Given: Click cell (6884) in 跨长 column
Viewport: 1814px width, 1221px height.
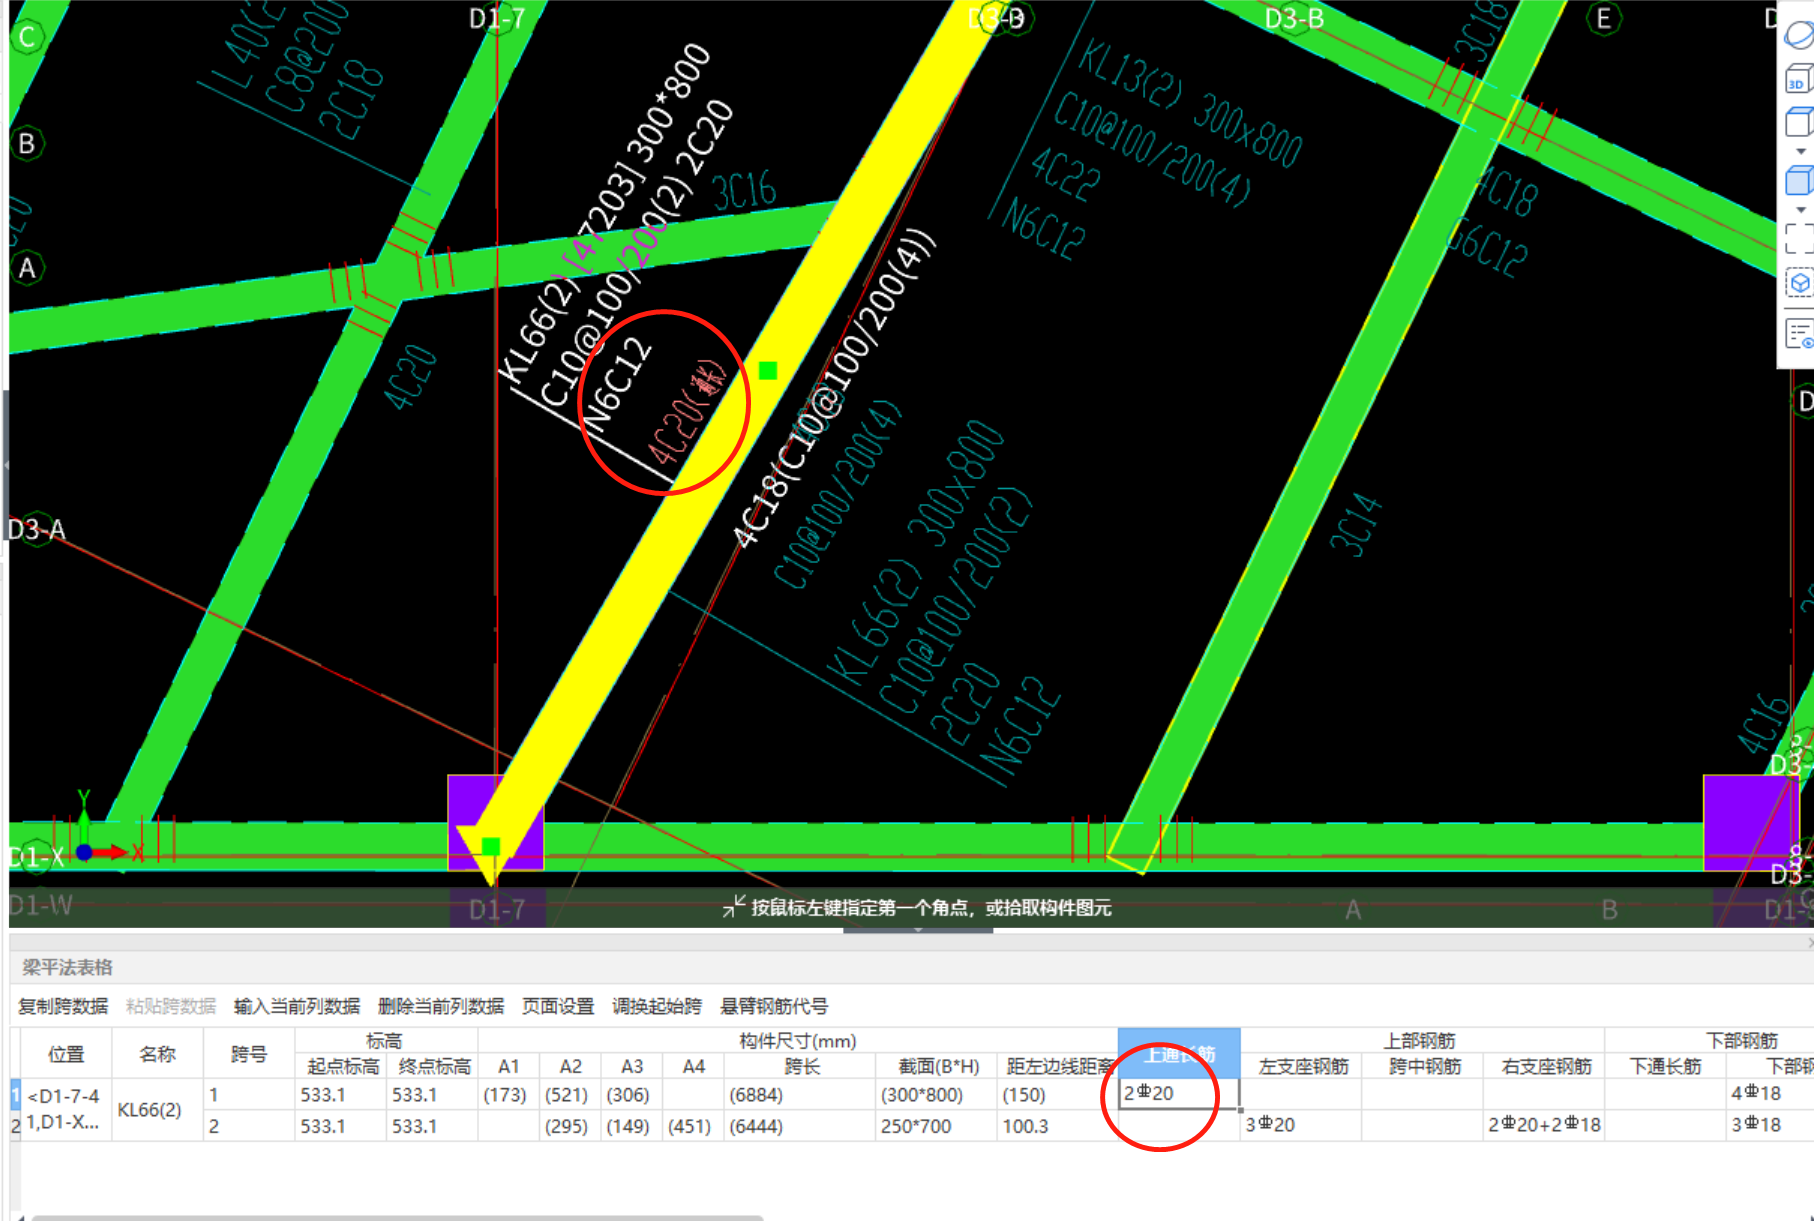Looking at the screenshot, I should point(801,1095).
